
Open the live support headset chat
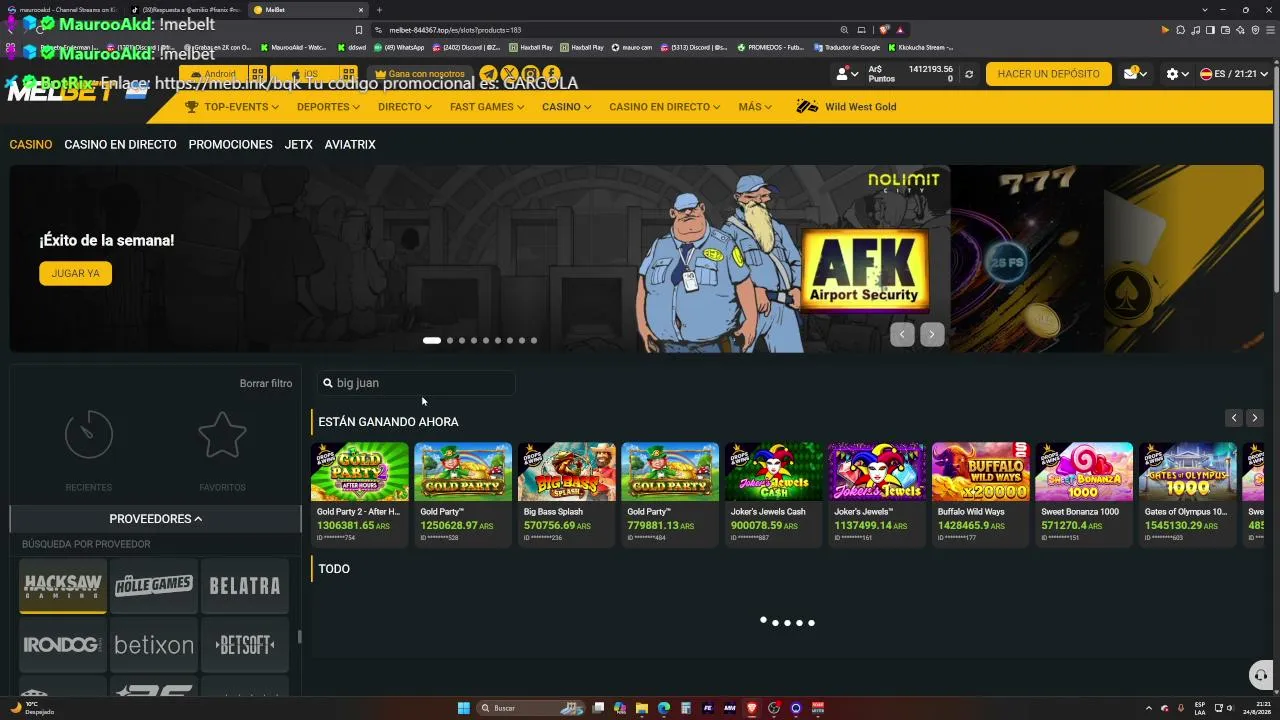click(x=1261, y=674)
